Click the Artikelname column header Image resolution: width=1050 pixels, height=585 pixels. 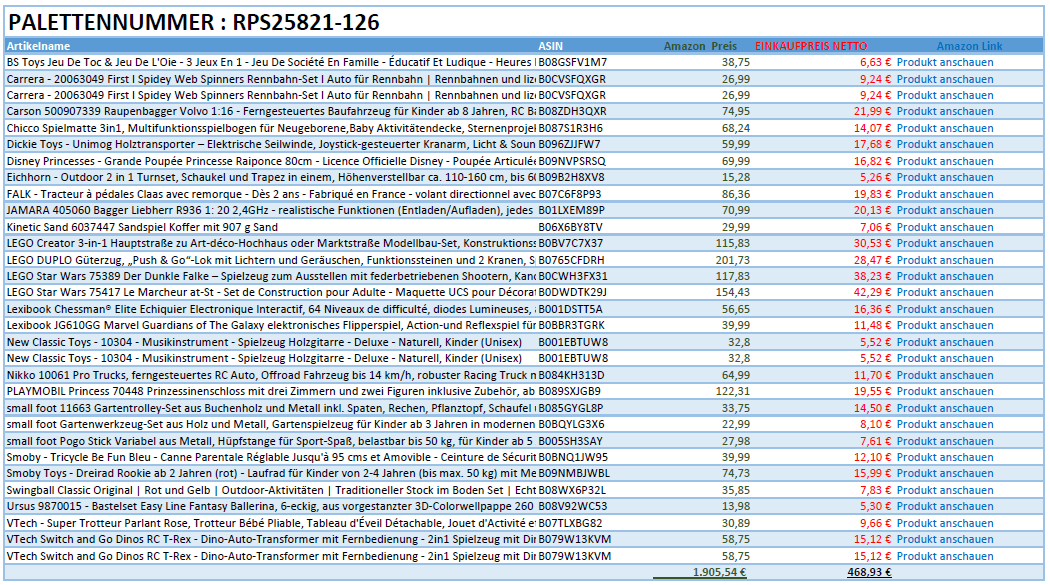pos(39,46)
